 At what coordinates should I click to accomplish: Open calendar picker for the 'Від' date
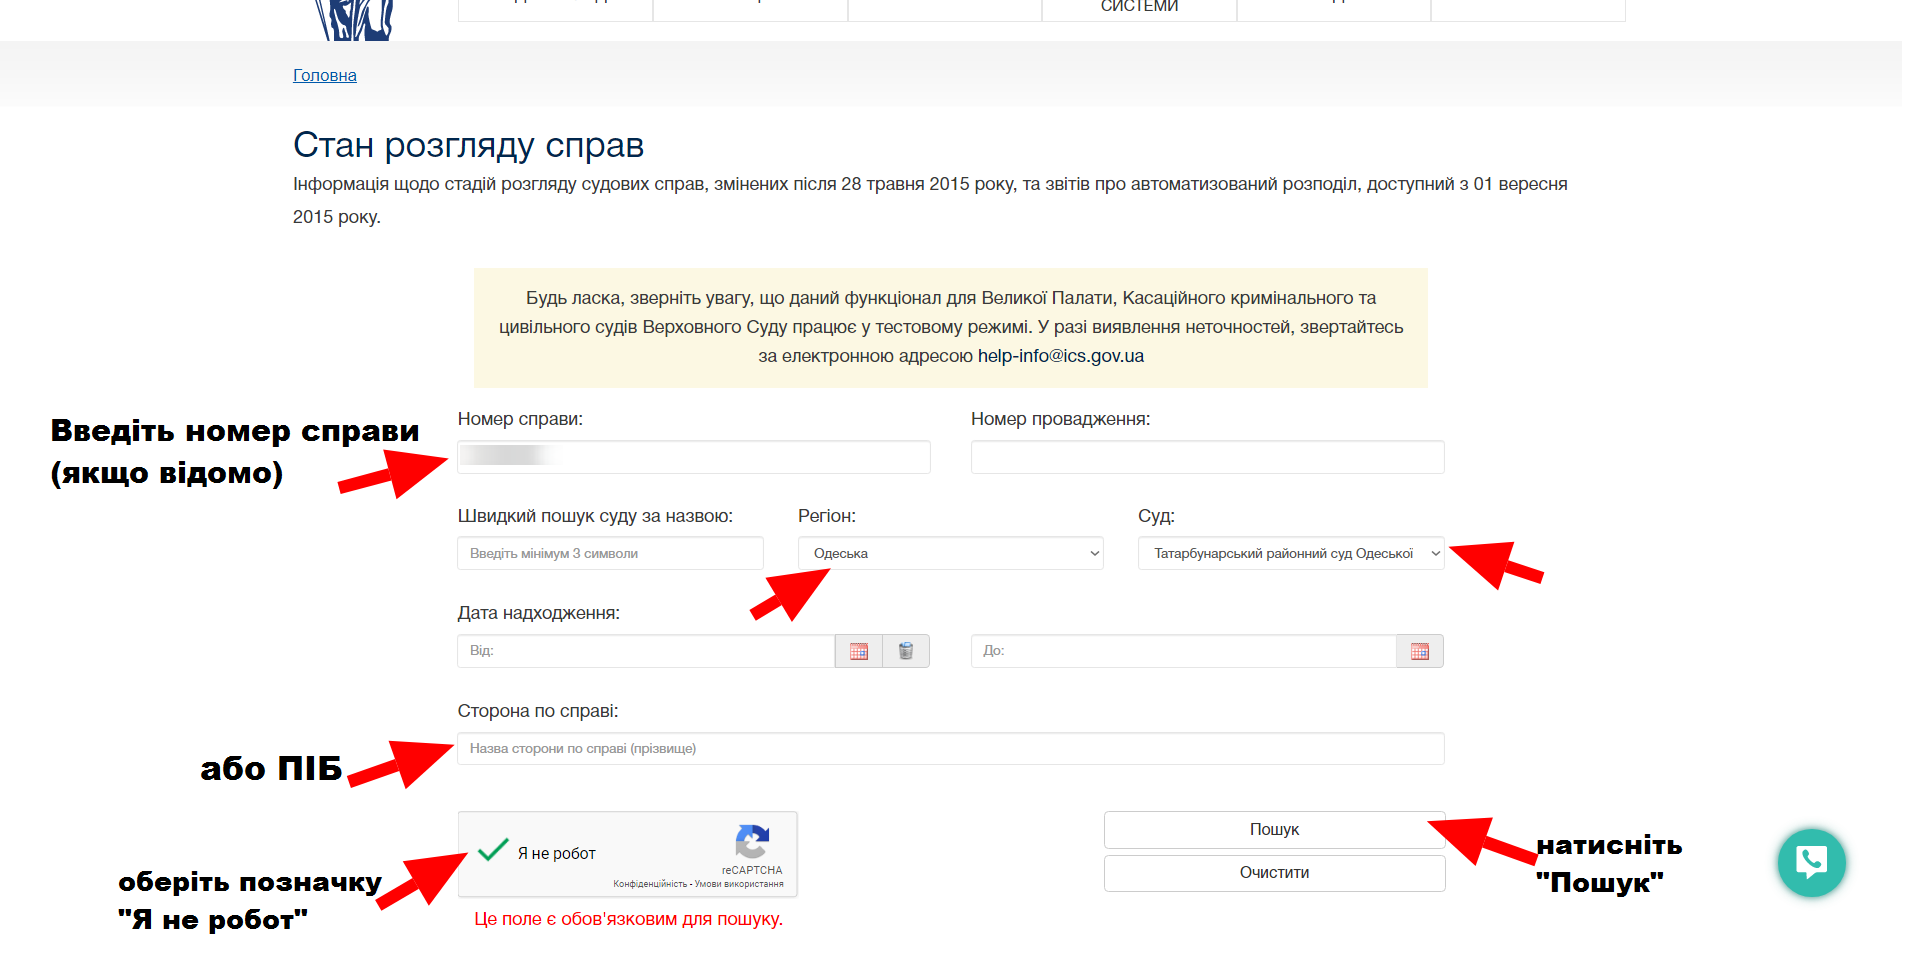click(x=858, y=651)
